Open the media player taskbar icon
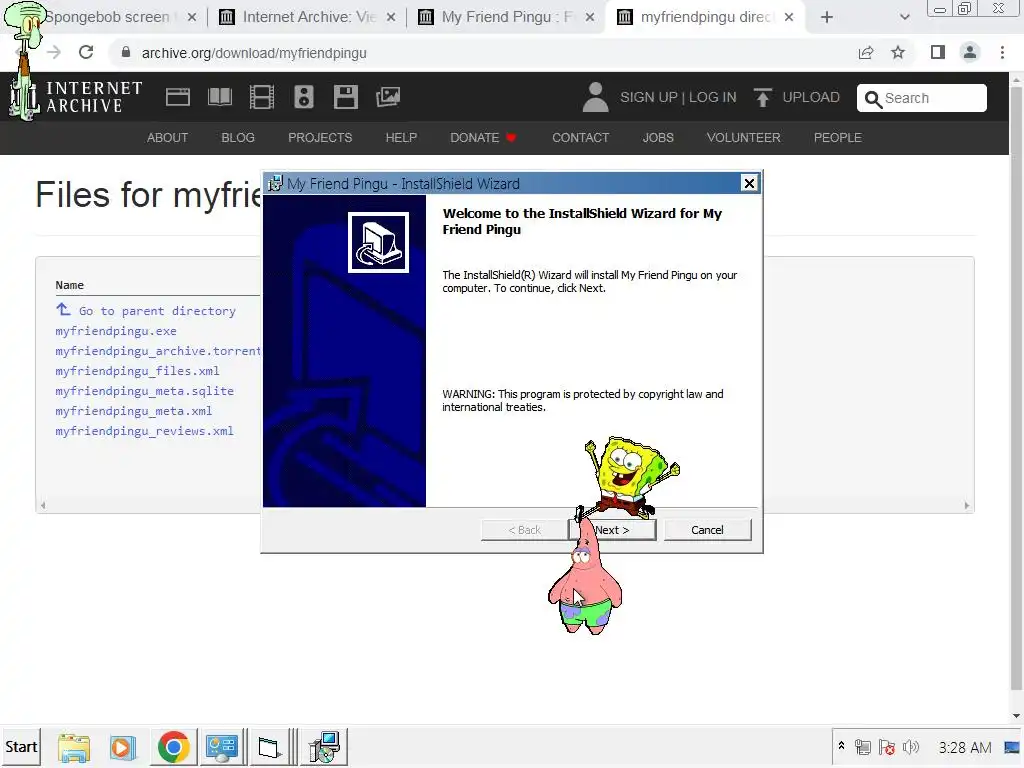1024x768 pixels. coord(123,747)
